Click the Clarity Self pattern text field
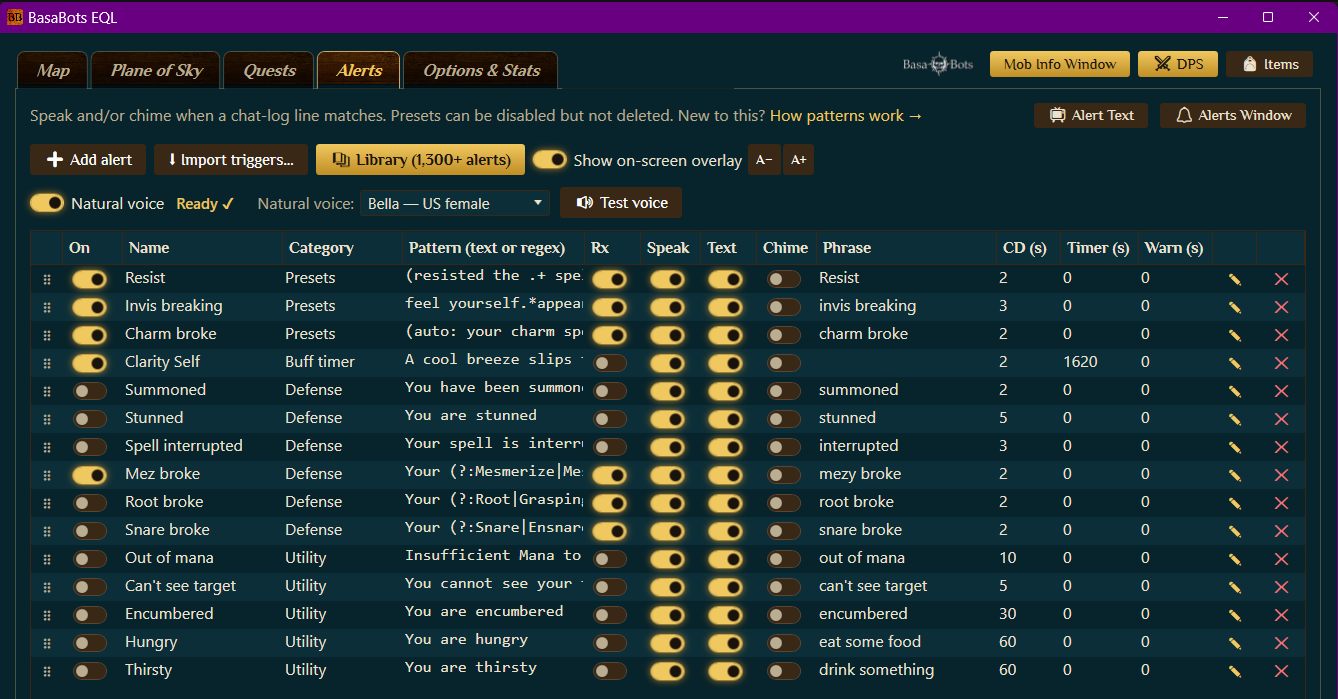Screen dimensions: 1338x699 tap(493, 360)
